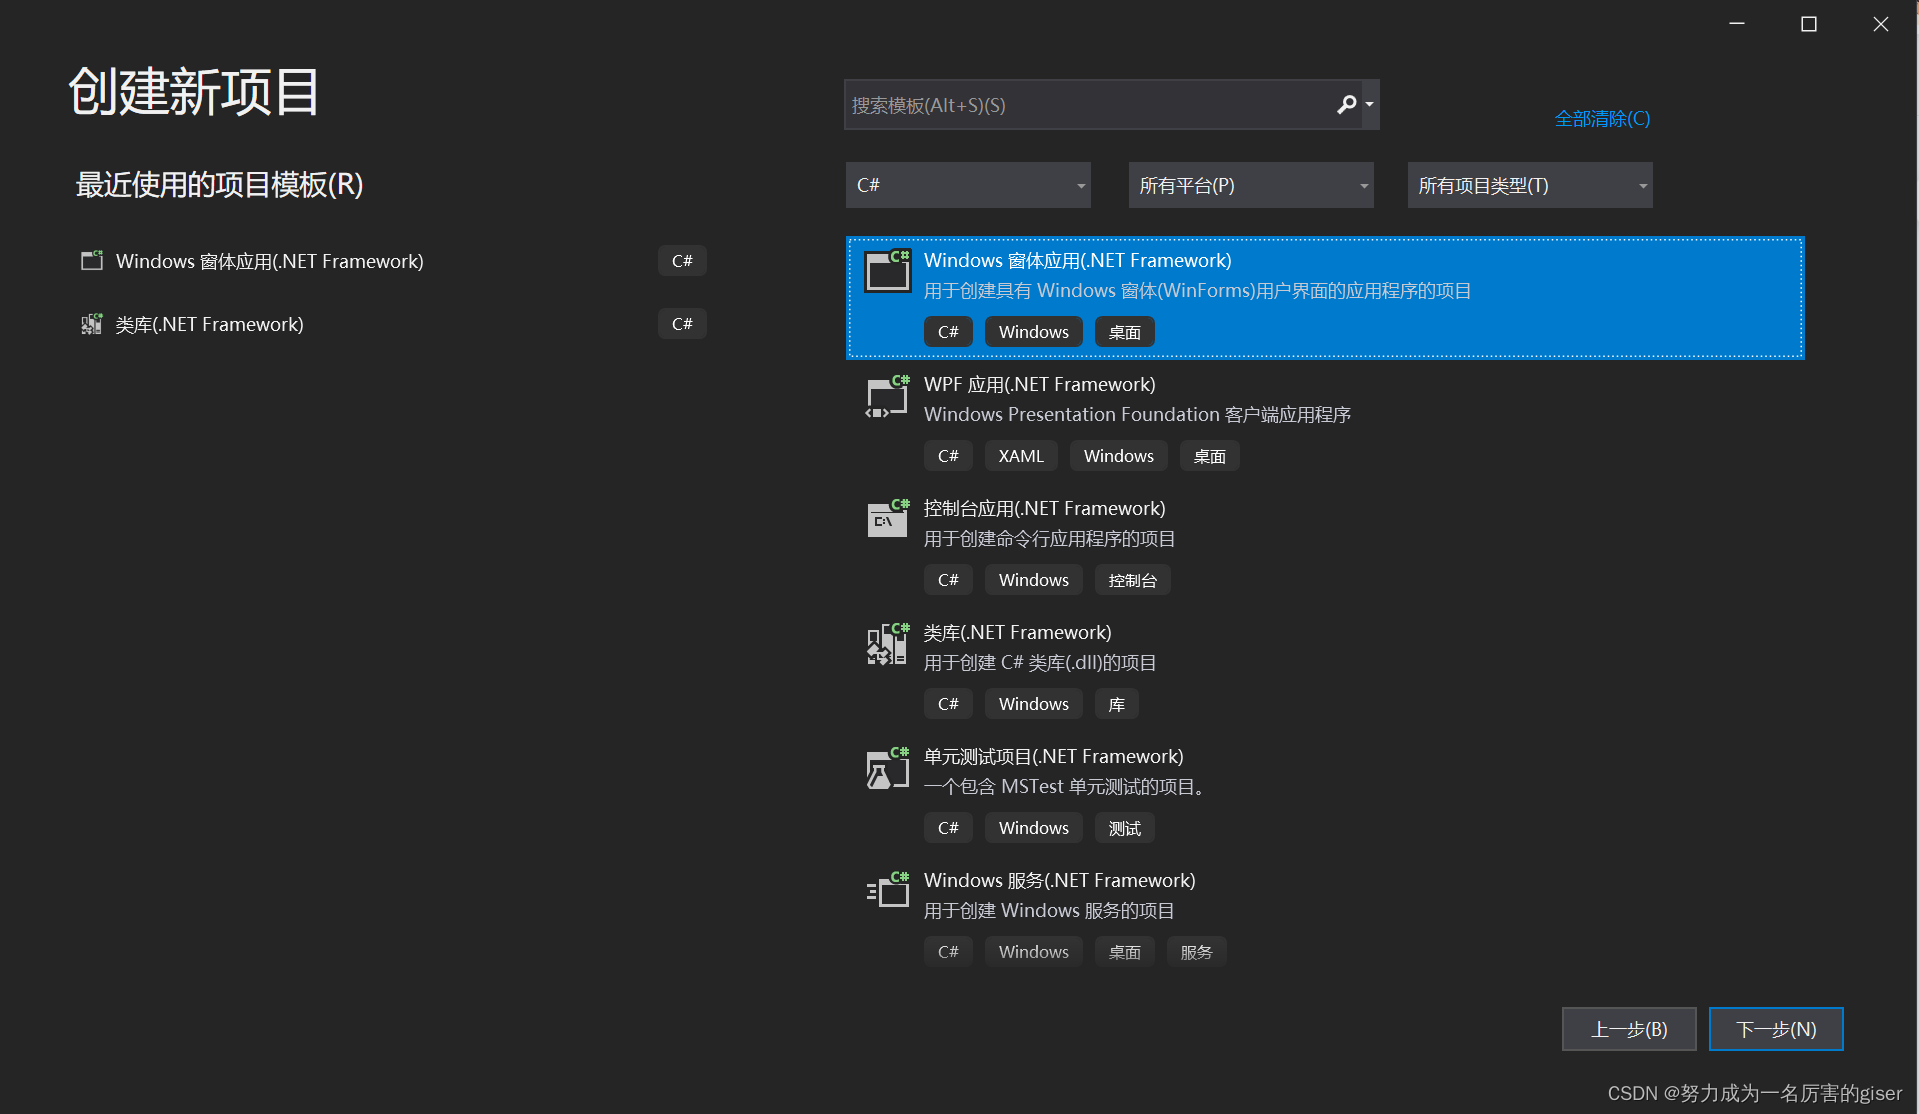Select the 单元测试项目 test template icon
The image size is (1919, 1114).
tap(888, 768)
